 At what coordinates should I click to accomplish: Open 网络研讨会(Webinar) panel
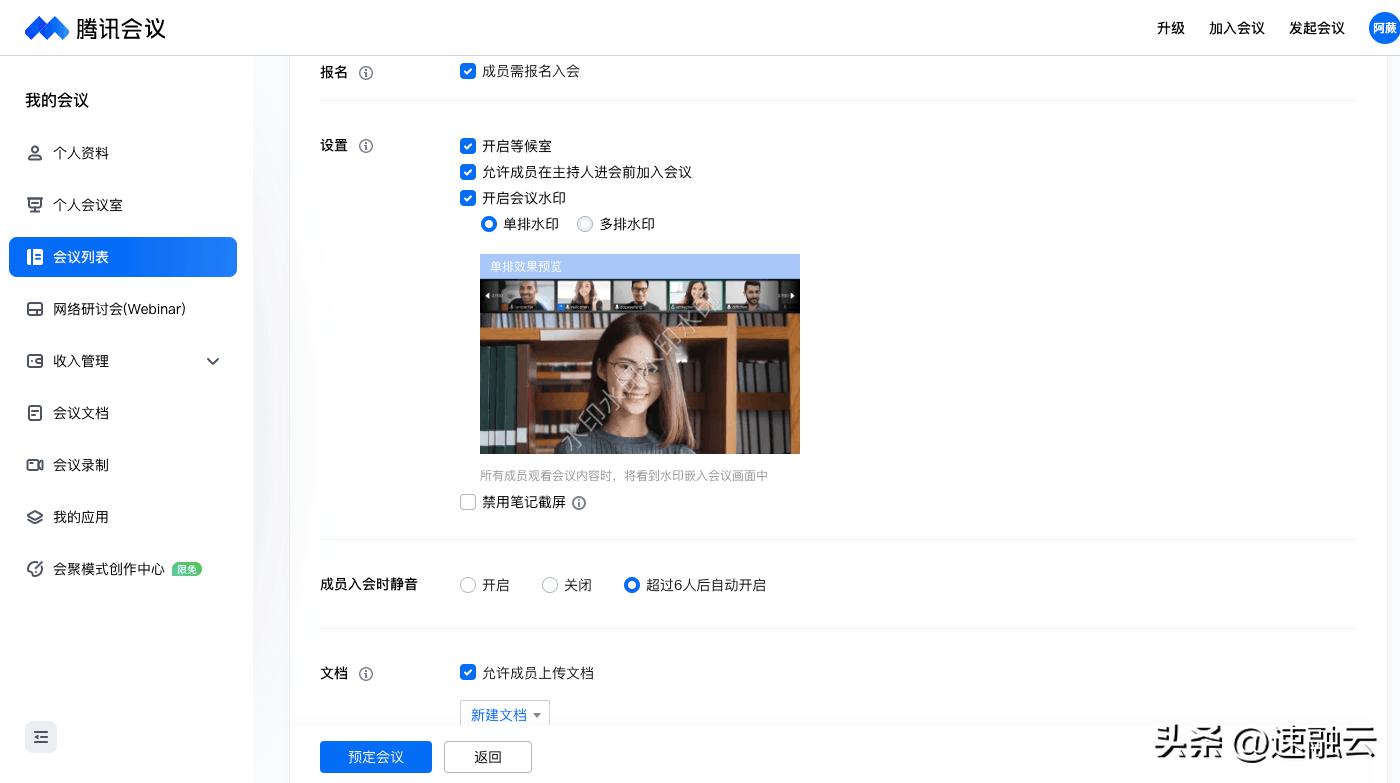[x=119, y=309]
